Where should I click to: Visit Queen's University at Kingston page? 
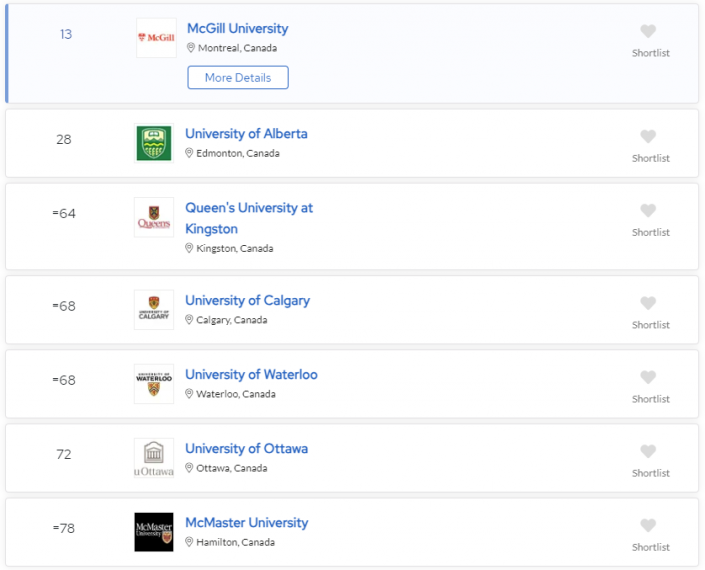[x=249, y=218]
